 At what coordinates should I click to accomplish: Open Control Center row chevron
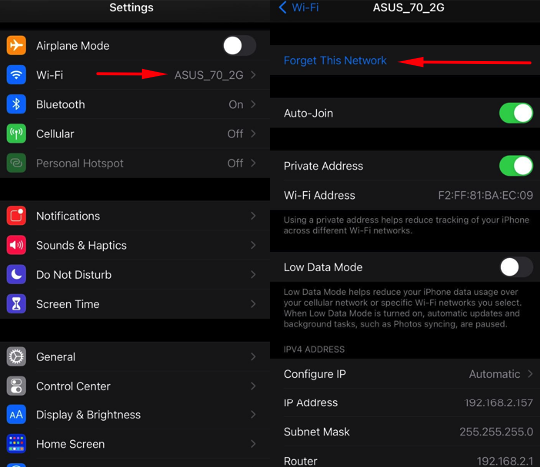pos(253,386)
